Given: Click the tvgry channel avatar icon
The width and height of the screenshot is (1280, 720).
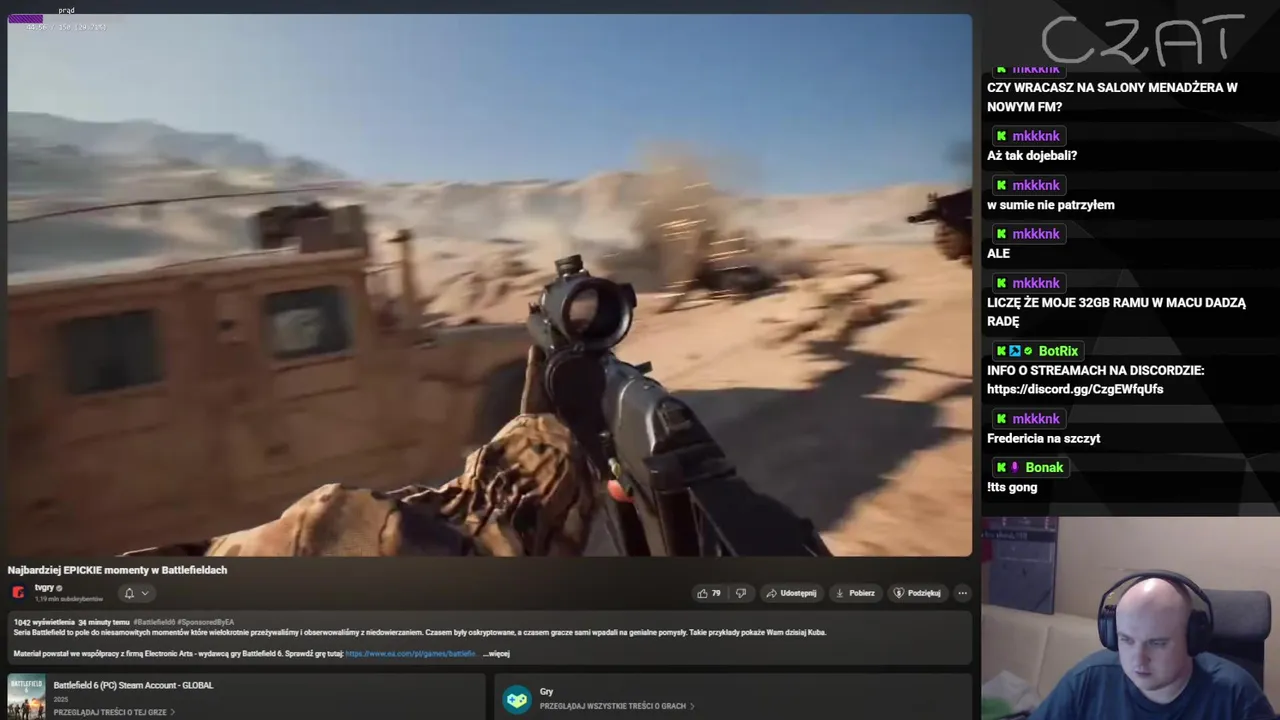Looking at the screenshot, I should [18, 593].
